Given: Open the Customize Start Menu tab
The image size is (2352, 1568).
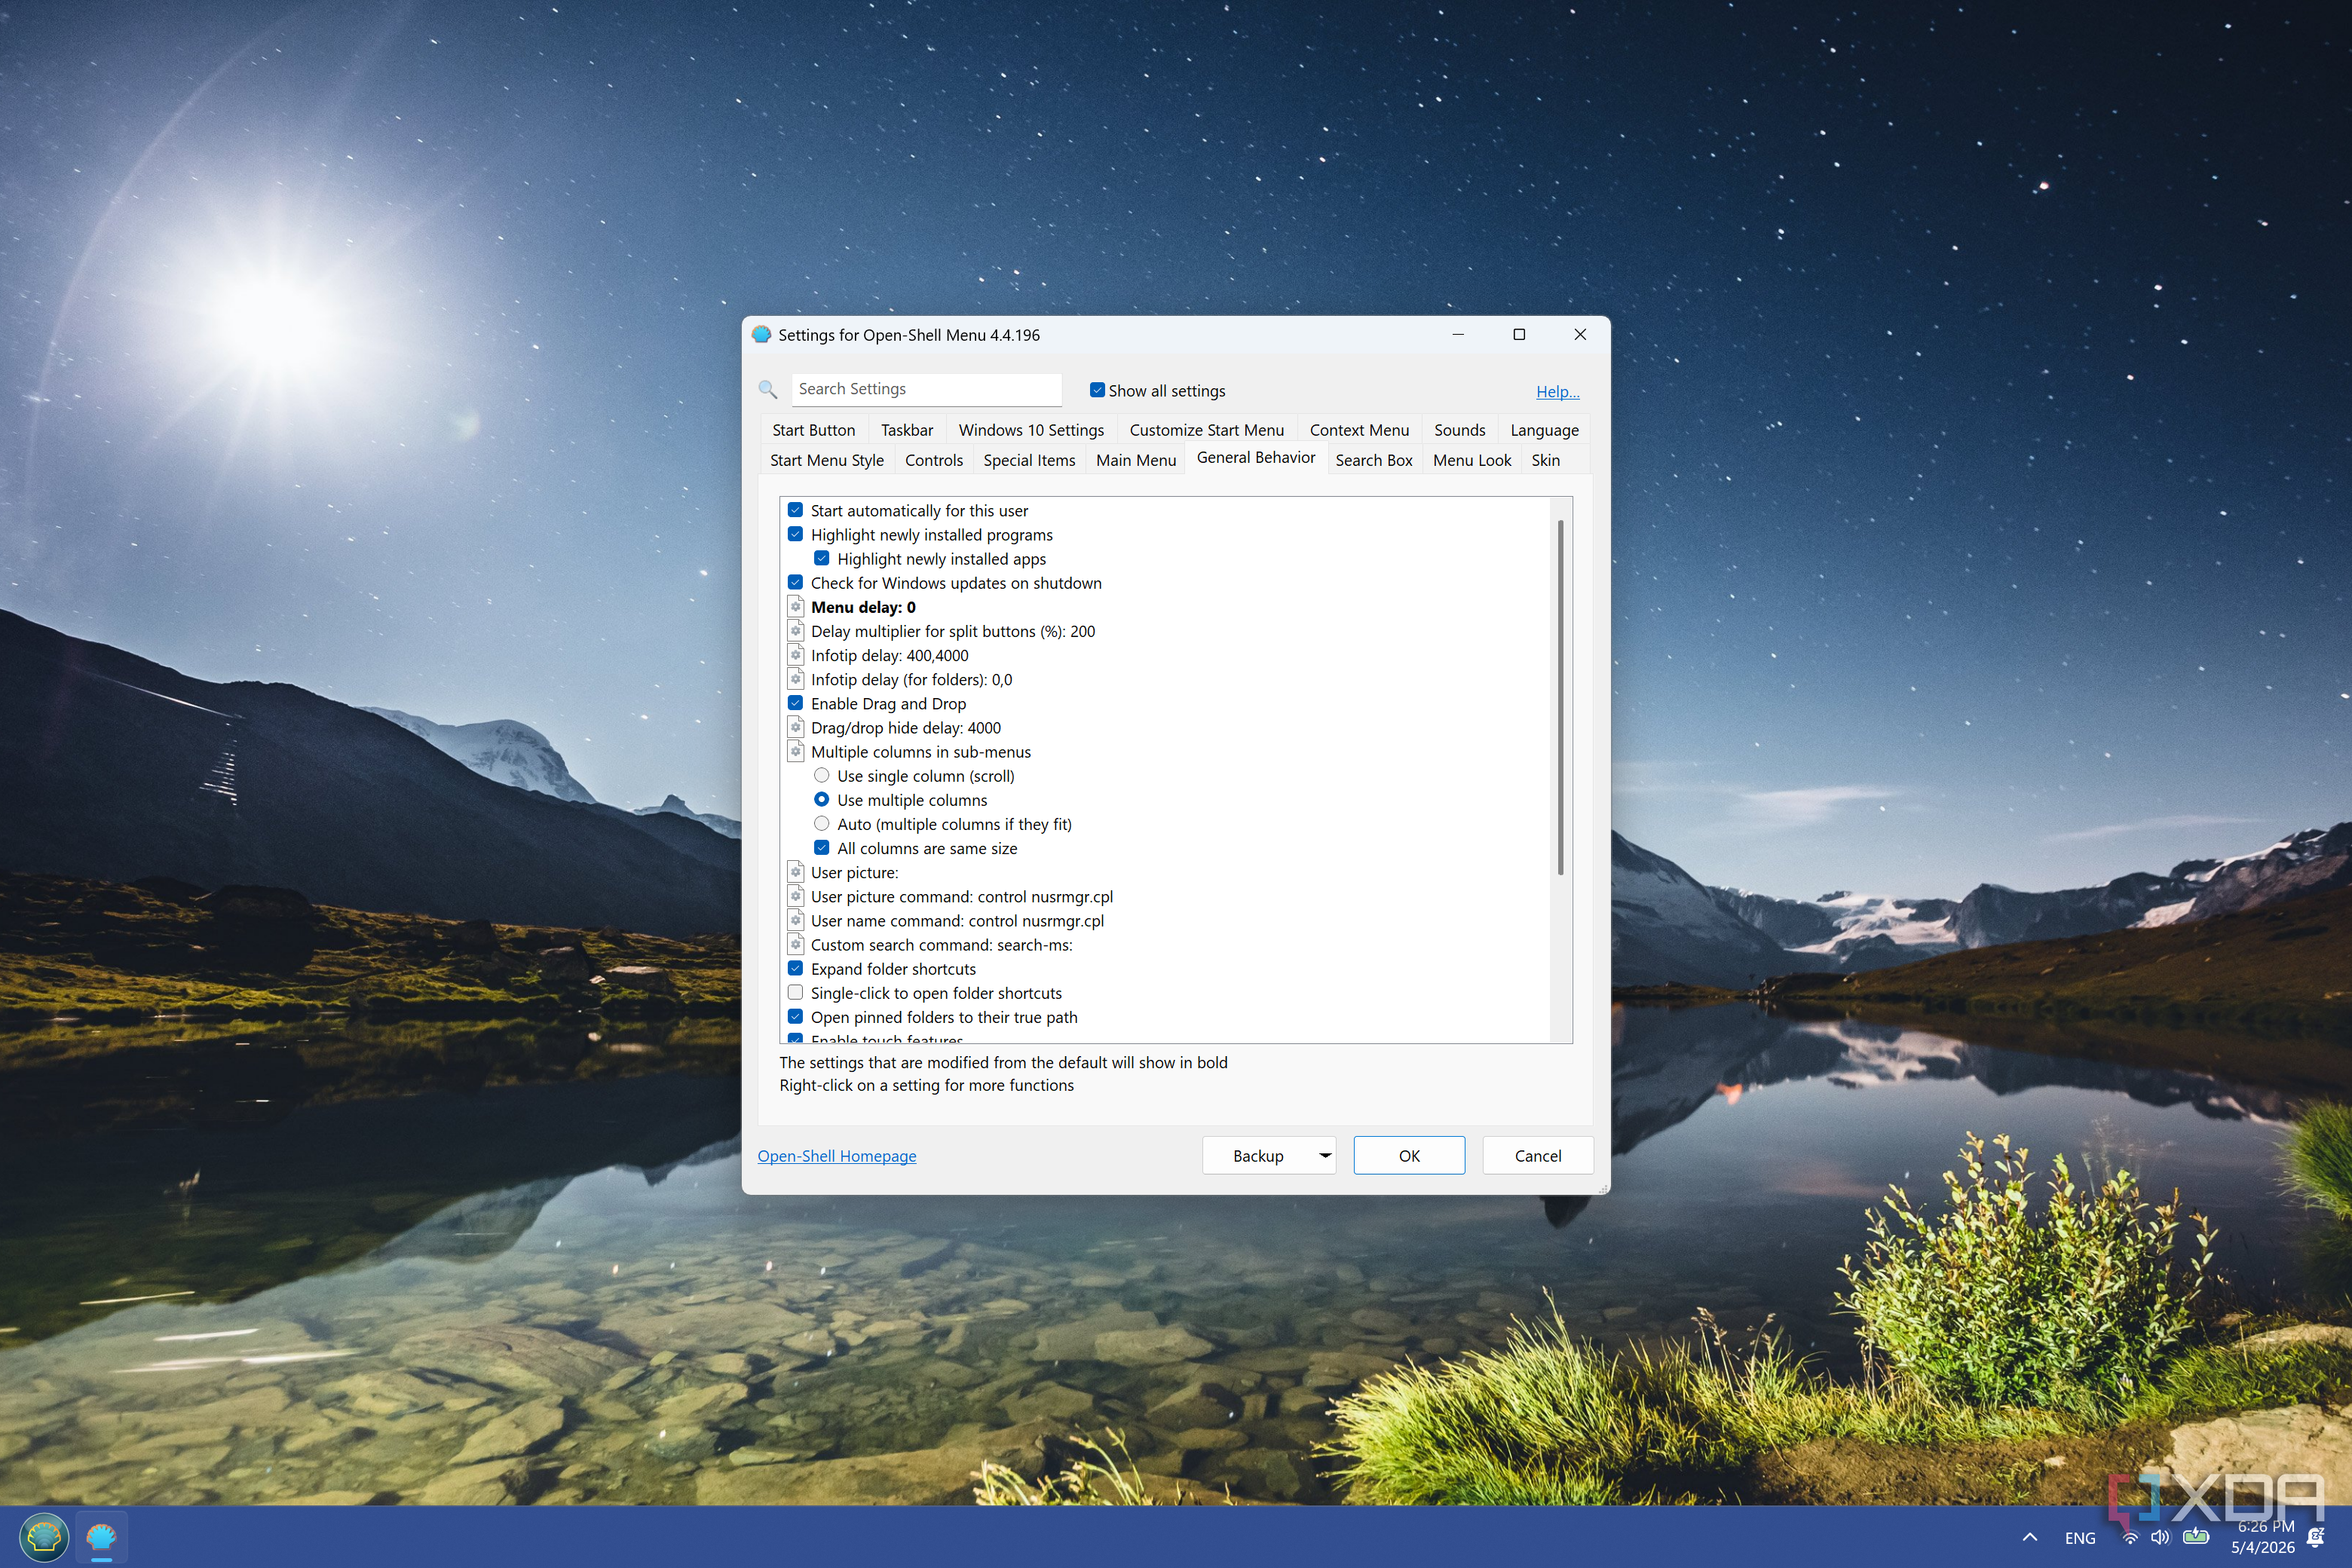Looking at the screenshot, I should tap(1207, 430).
